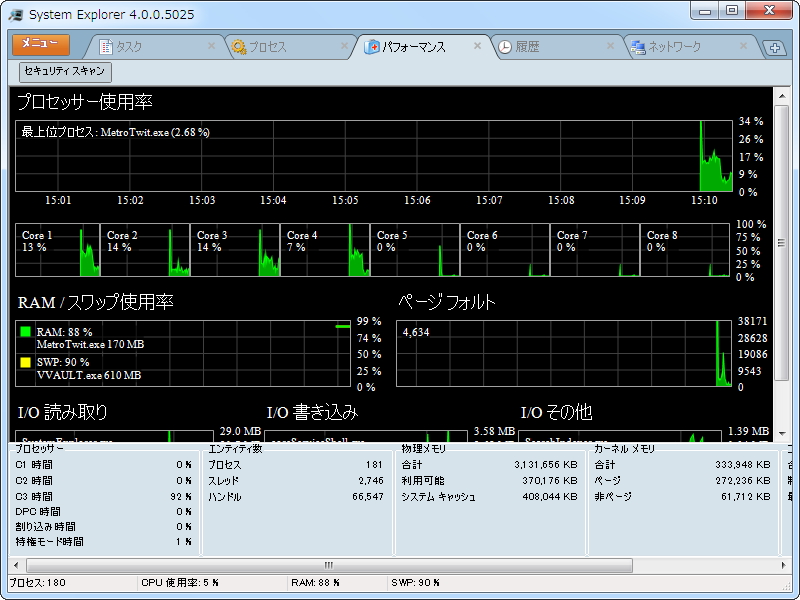Click the yellow SWP legend swatch
The image size is (800, 600).
pyautogui.click(x=26, y=362)
